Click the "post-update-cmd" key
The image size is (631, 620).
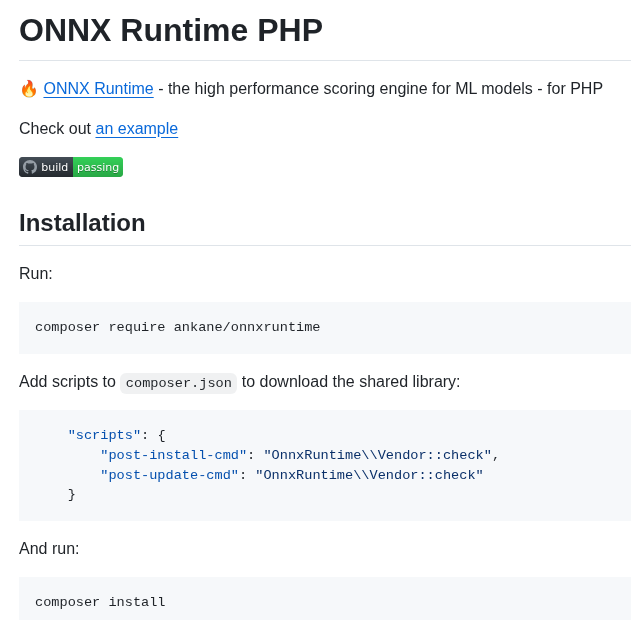(x=169, y=475)
